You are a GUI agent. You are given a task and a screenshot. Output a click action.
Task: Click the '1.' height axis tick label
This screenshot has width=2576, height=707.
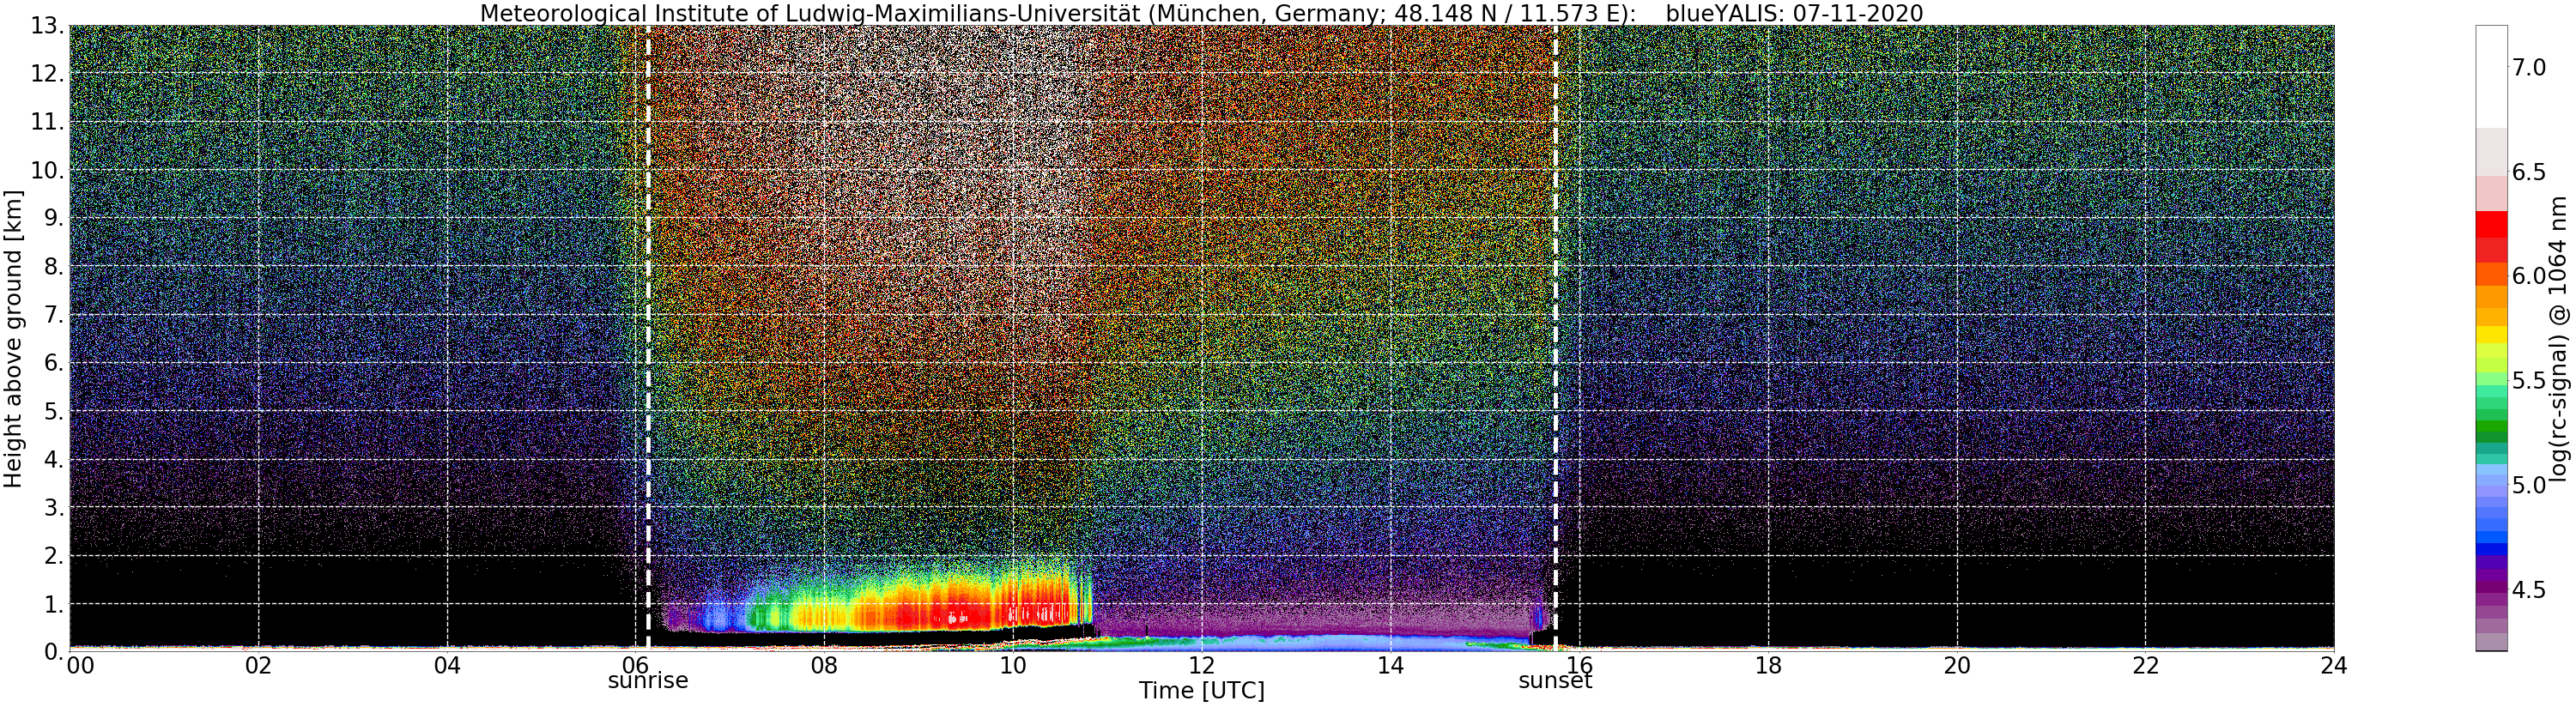coord(55,604)
